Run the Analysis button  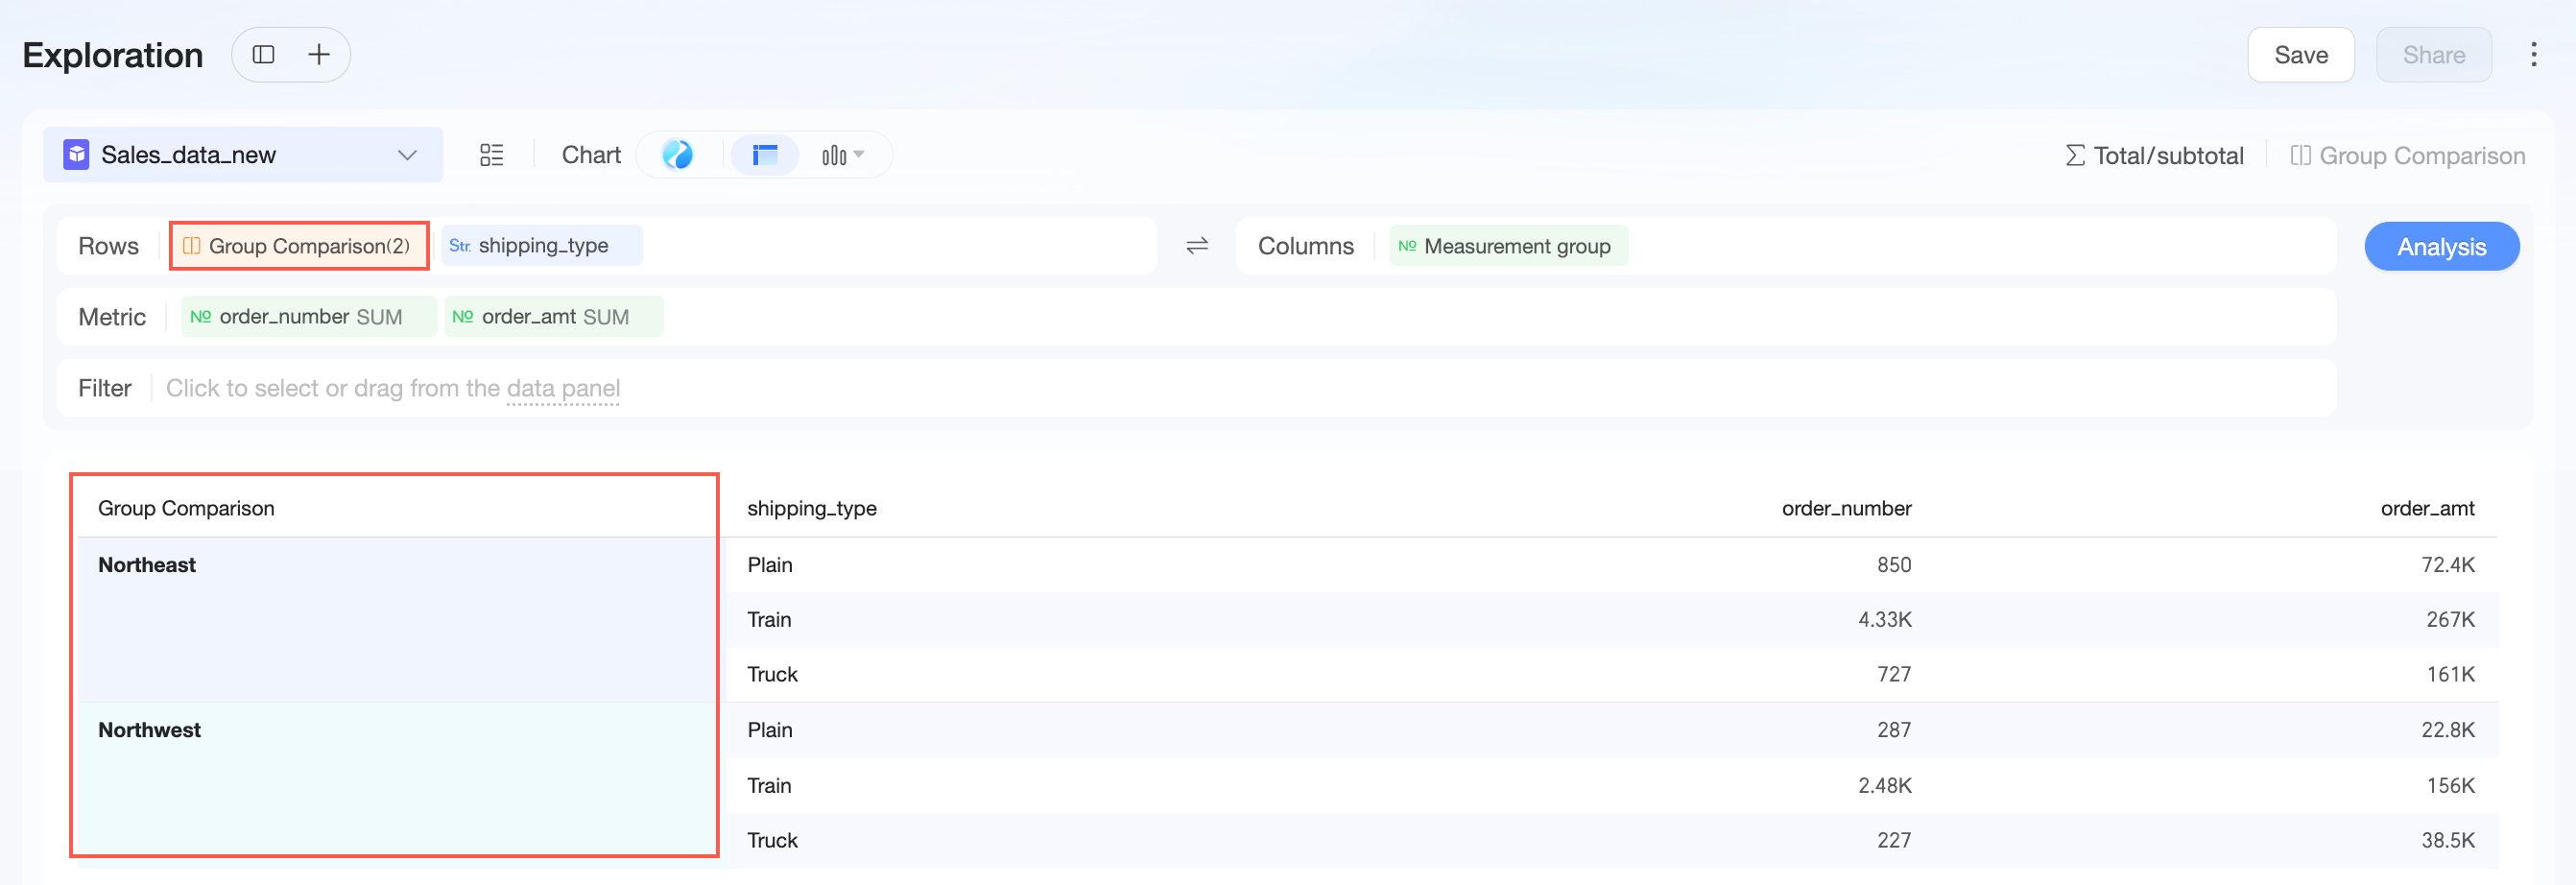(x=2441, y=247)
